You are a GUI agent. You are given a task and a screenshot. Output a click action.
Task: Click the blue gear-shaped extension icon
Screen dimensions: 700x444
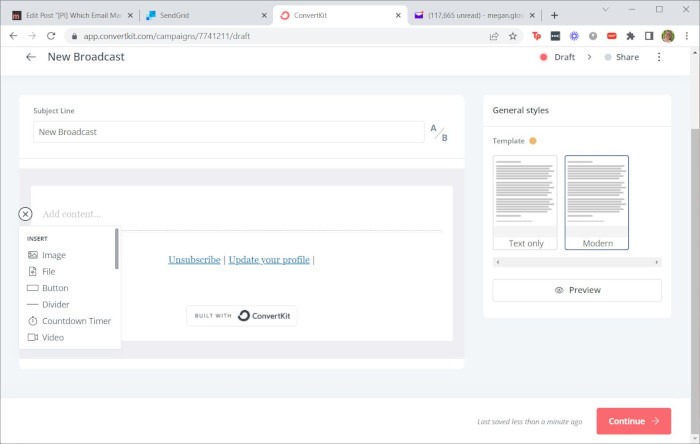point(574,36)
